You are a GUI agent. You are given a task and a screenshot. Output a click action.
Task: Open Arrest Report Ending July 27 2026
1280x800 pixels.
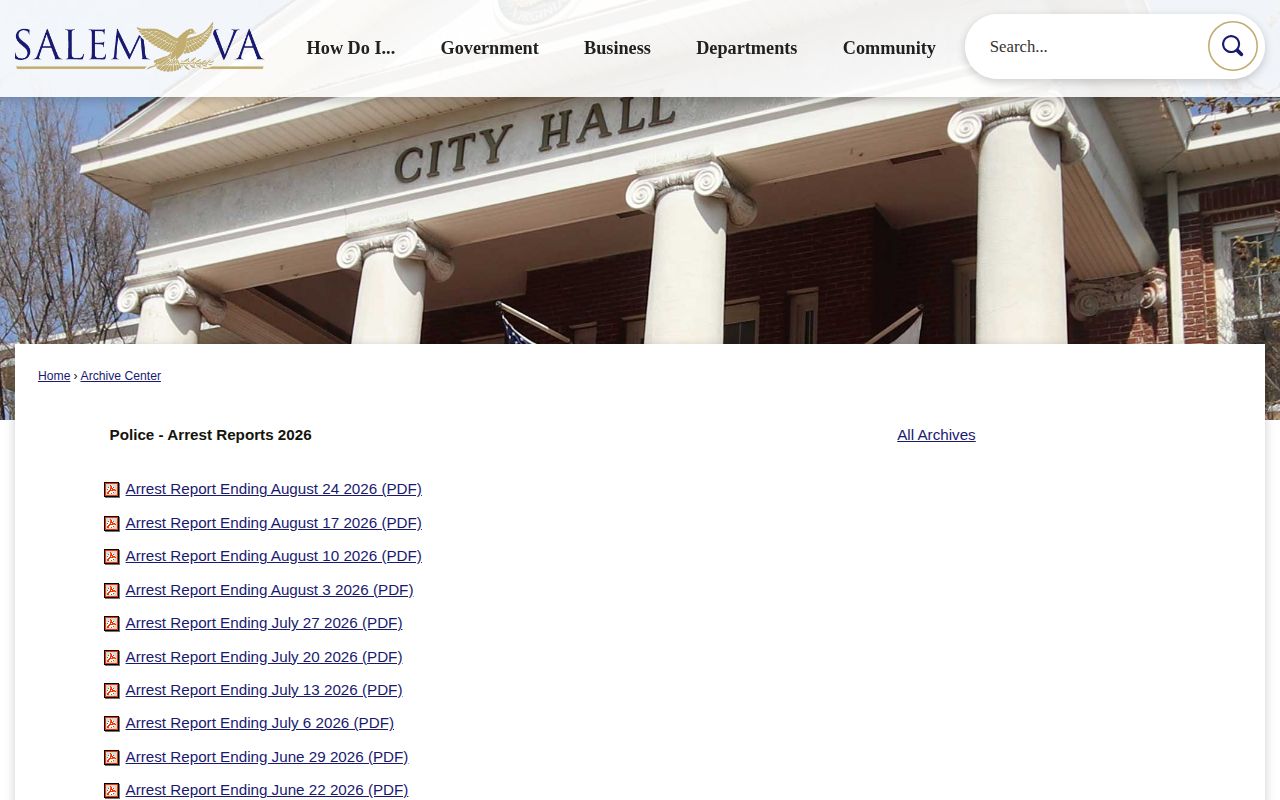[x=264, y=623]
